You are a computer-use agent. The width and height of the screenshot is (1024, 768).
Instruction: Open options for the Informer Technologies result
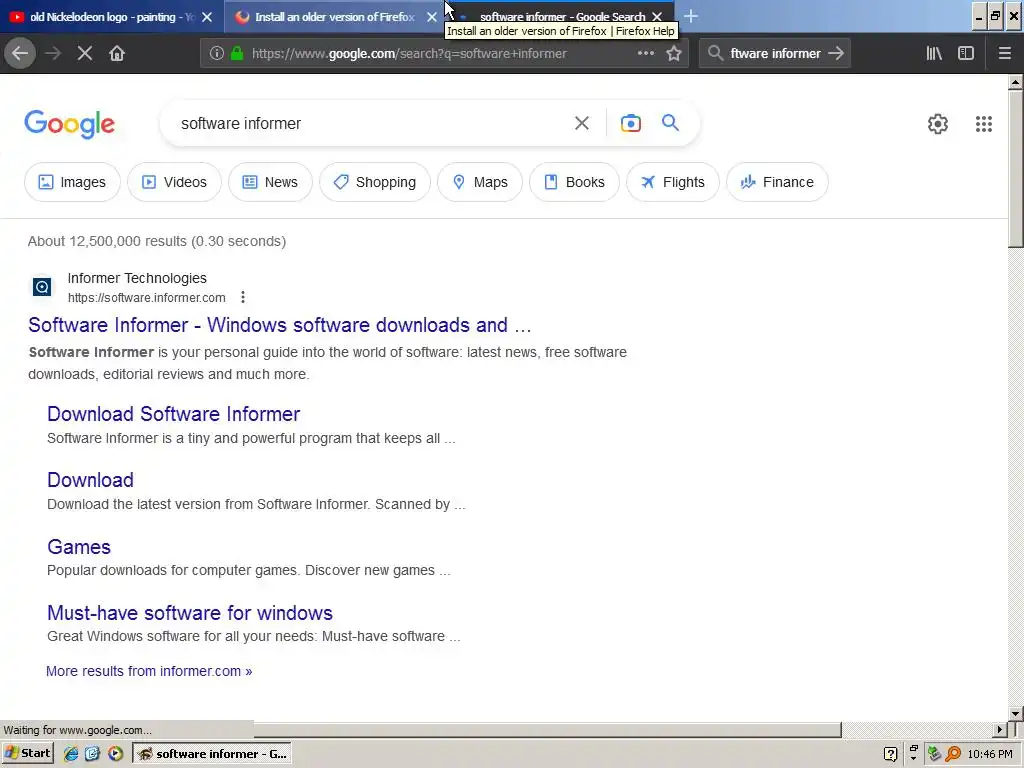click(x=243, y=298)
